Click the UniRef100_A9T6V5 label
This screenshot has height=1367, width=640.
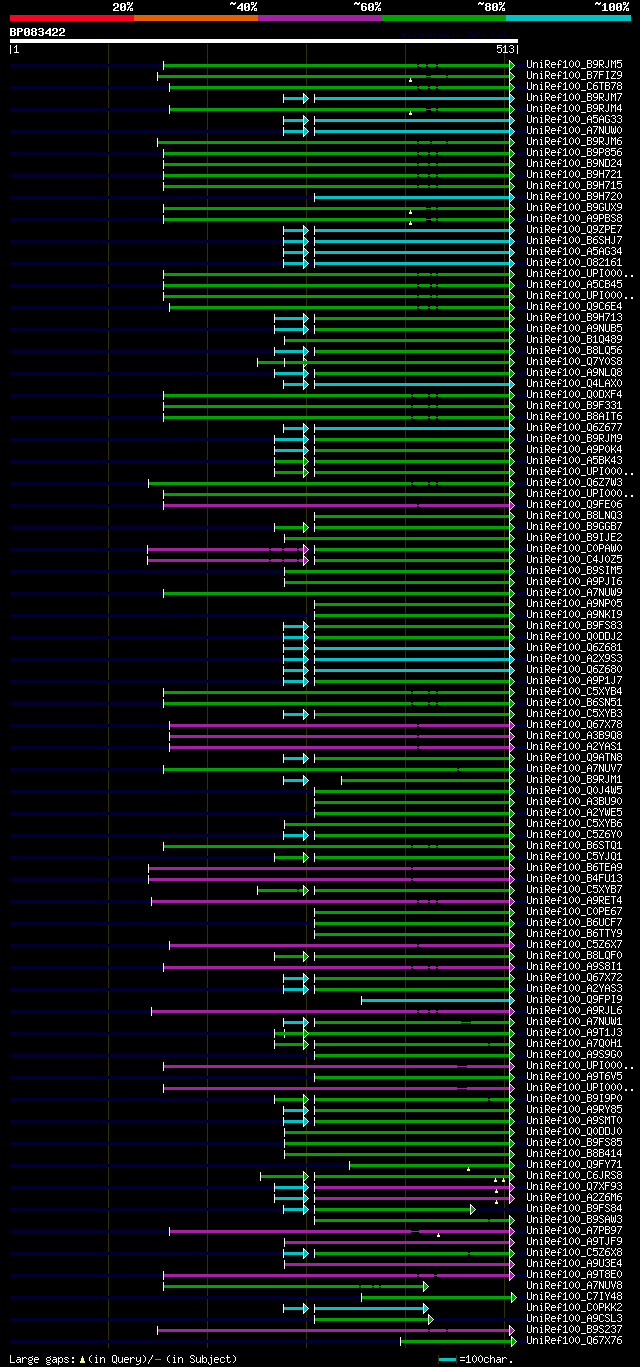575,1076
